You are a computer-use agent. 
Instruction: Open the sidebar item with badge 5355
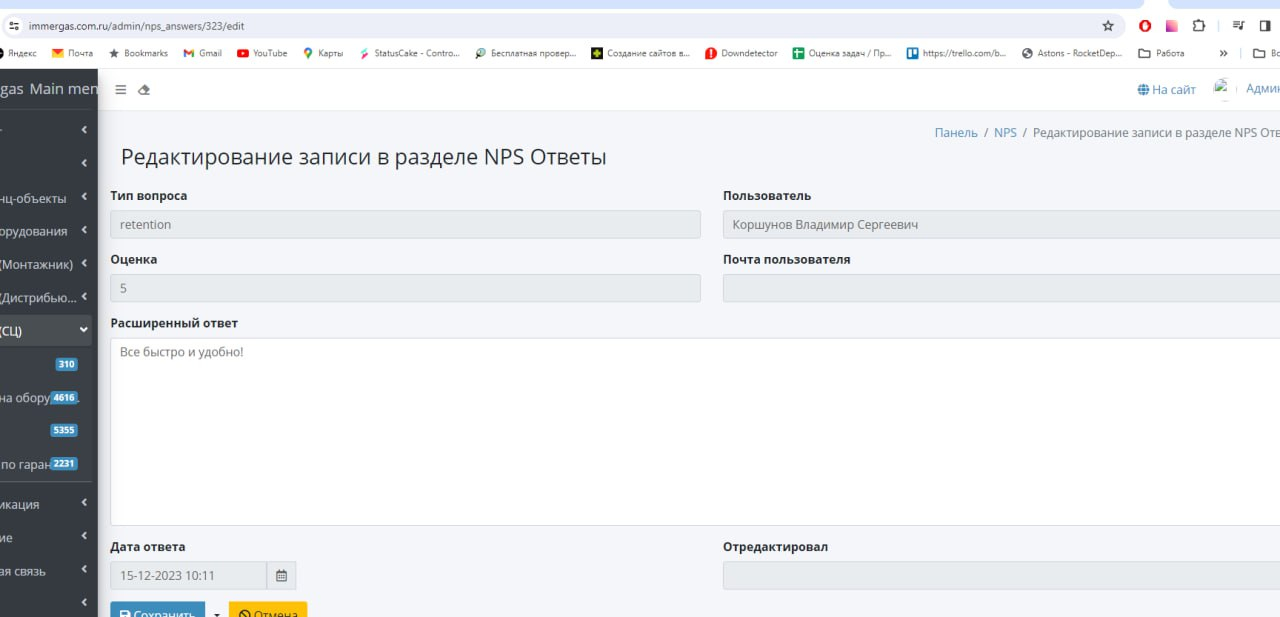pyautogui.click(x=46, y=431)
